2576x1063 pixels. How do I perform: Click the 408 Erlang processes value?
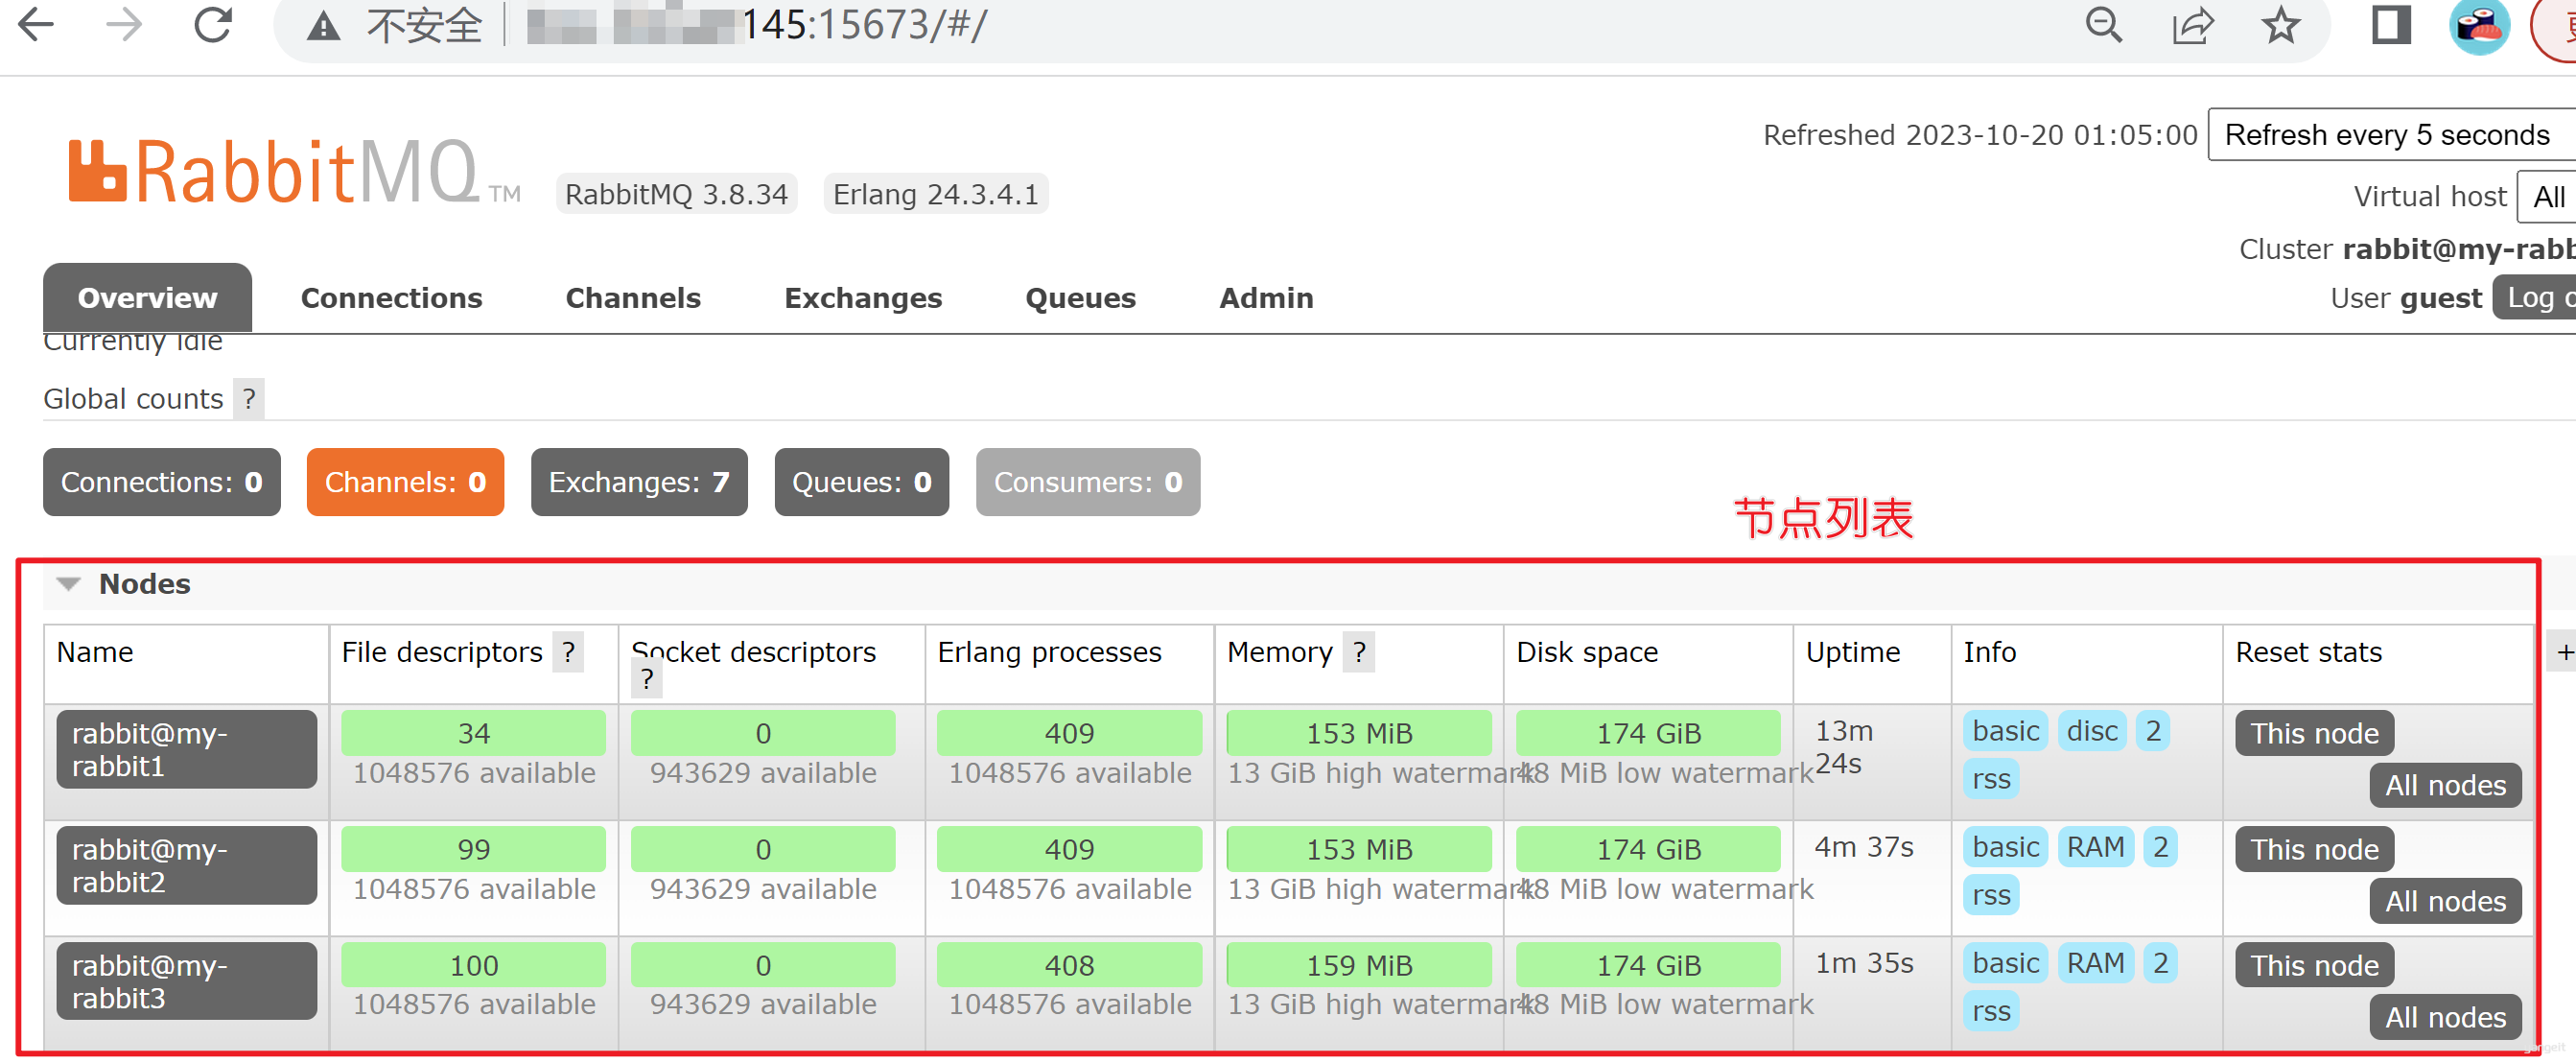pos(1069,965)
